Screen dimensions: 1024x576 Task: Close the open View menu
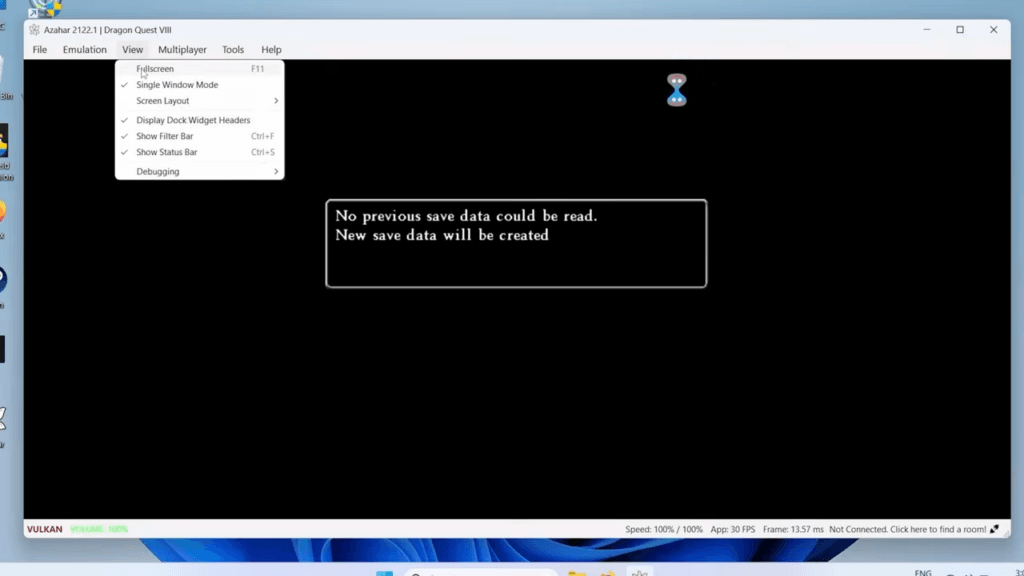pos(133,50)
